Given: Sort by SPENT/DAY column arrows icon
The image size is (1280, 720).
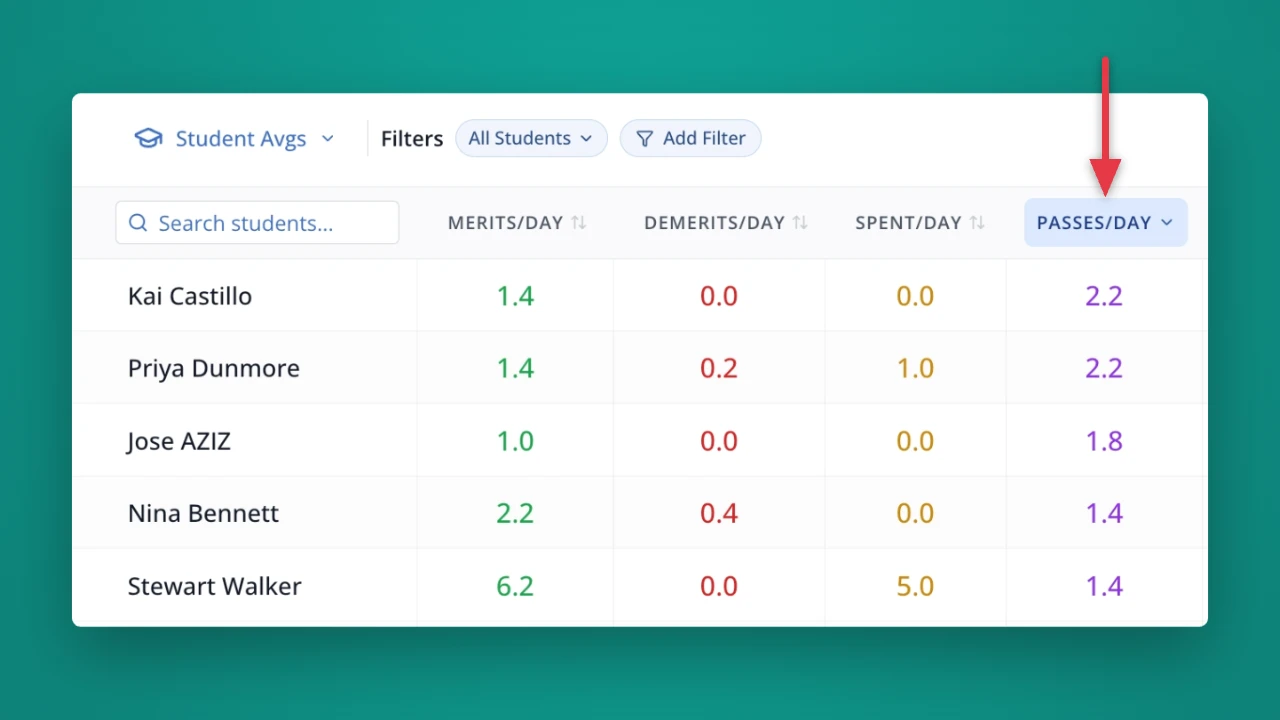Looking at the screenshot, I should click(x=978, y=222).
